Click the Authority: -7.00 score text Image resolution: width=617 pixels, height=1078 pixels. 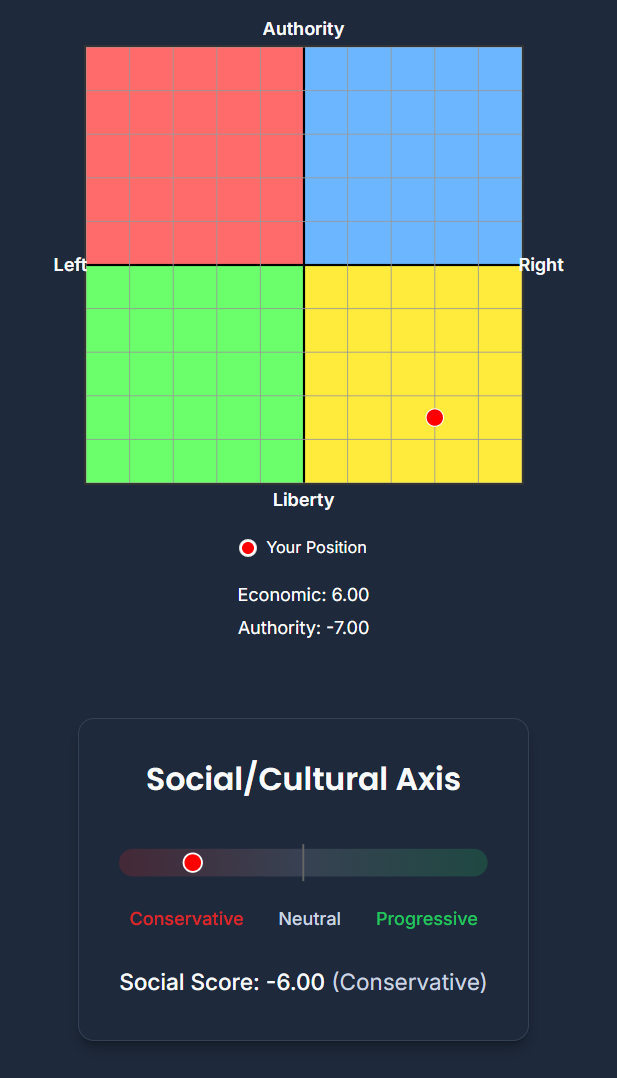(303, 628)
